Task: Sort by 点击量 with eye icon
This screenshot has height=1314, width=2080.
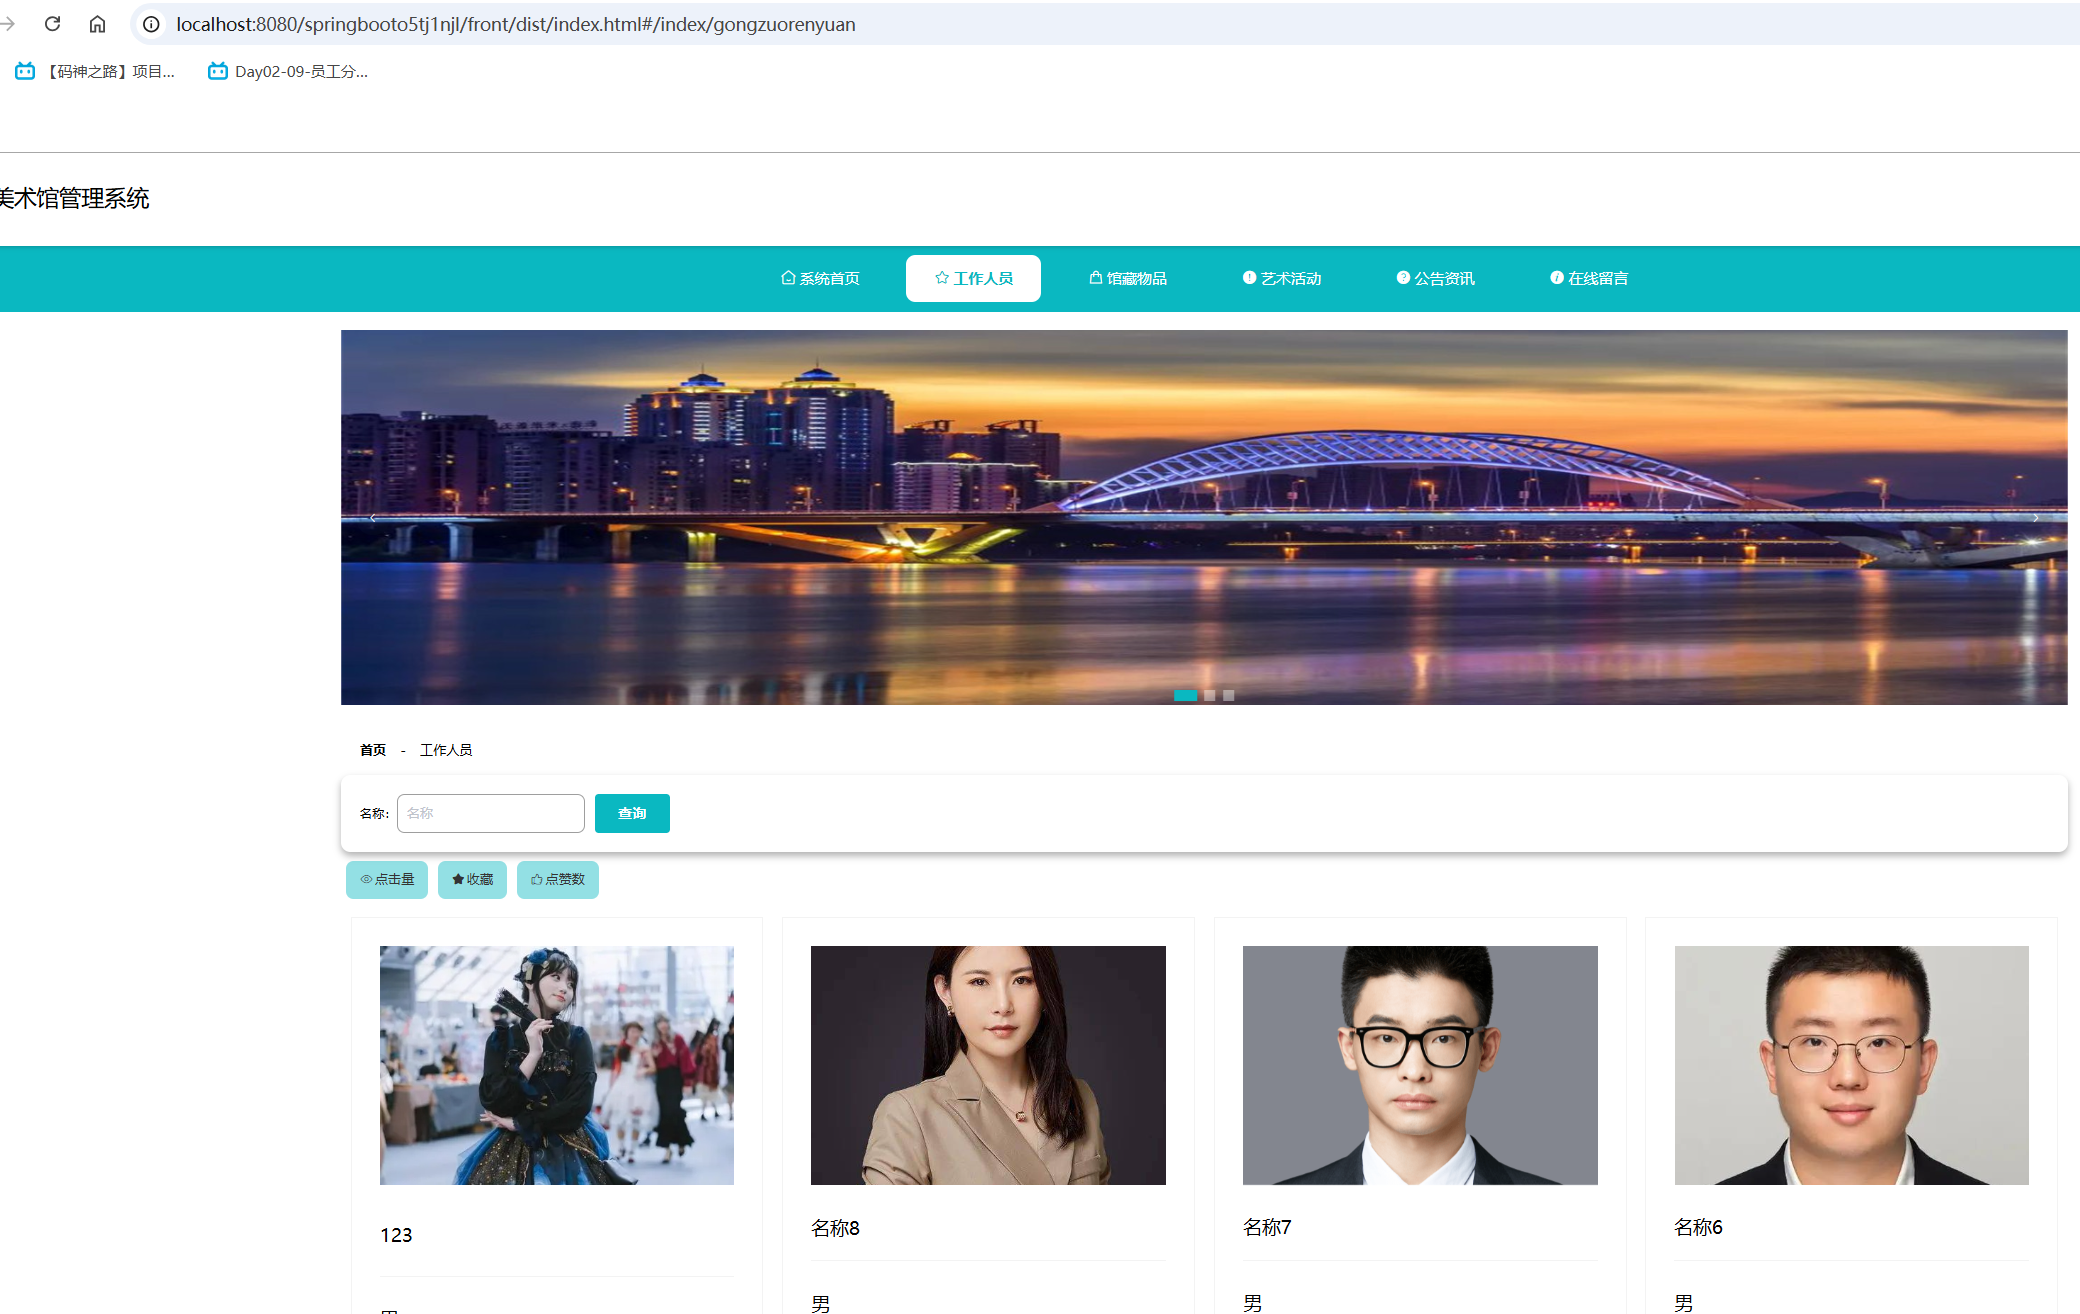Action: click(387, 879)
